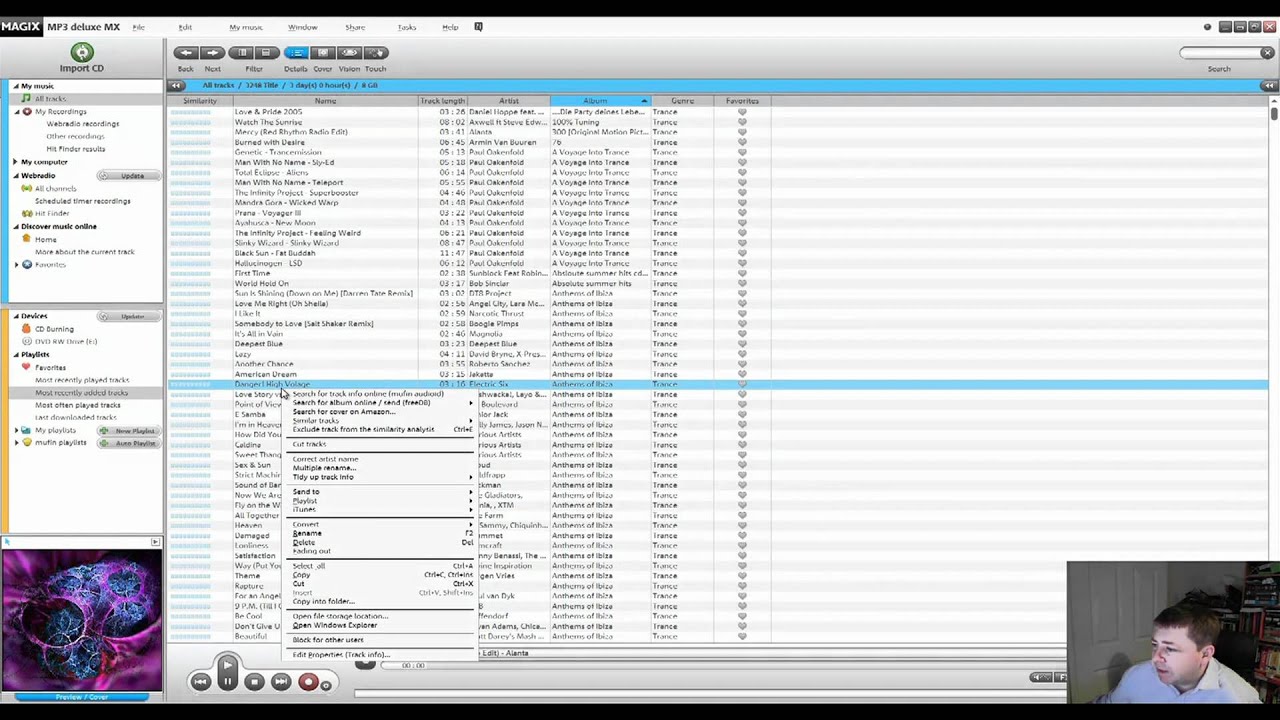This screenshot has width=1280, height=720.
Task: Expand the My computer tree section
Action: coord(16,162)
